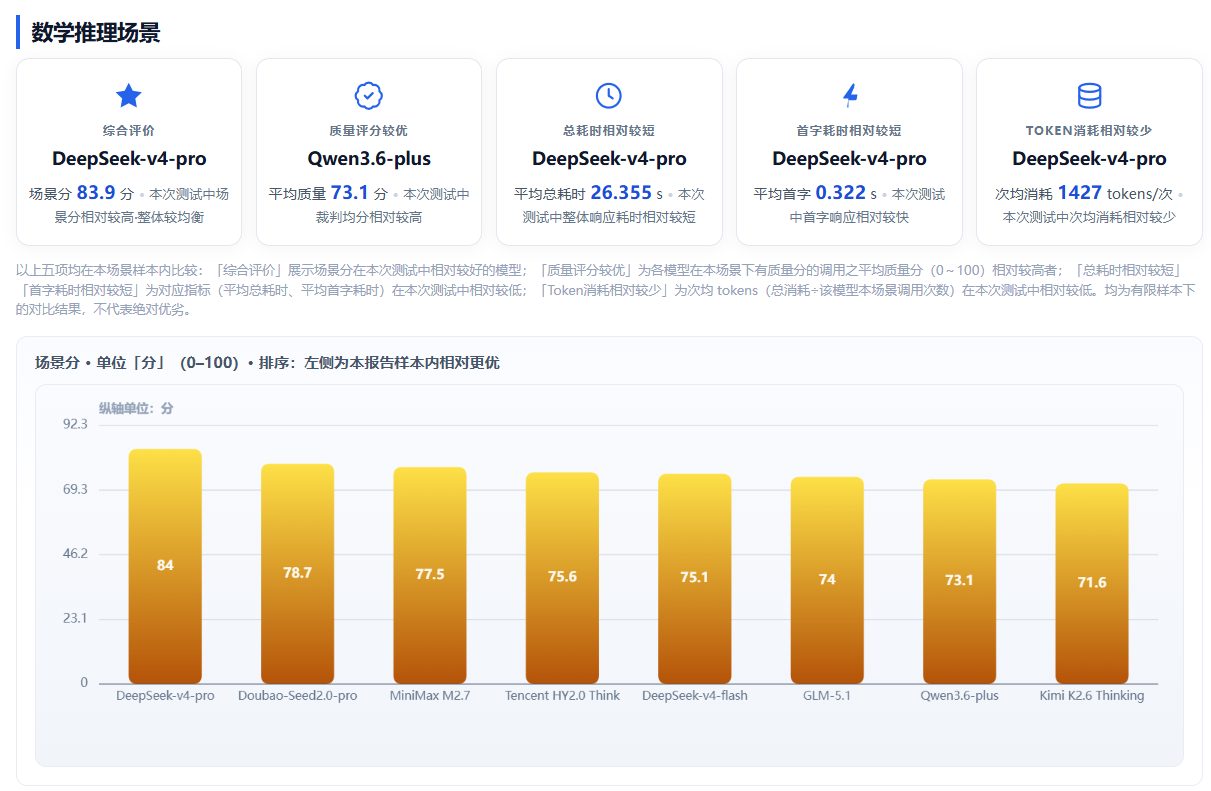Click DeepSeek-v4-pro name in 综合评价 card
The width and height of the screenshot is (1211, 791).
point(129,159)
